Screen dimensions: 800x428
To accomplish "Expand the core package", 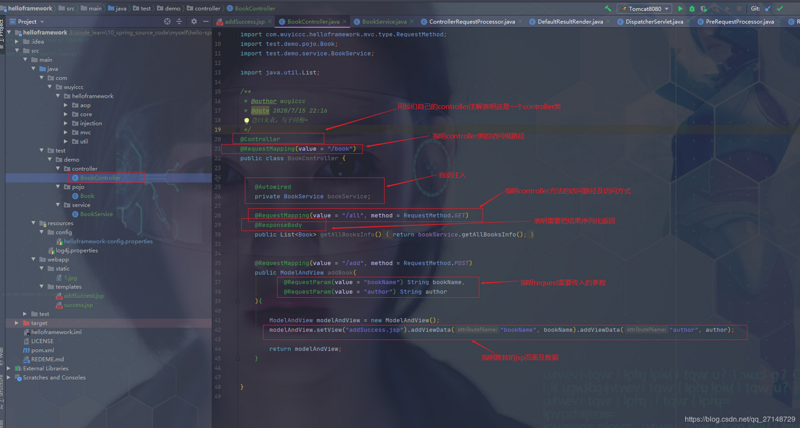I will tap(66, 114).
